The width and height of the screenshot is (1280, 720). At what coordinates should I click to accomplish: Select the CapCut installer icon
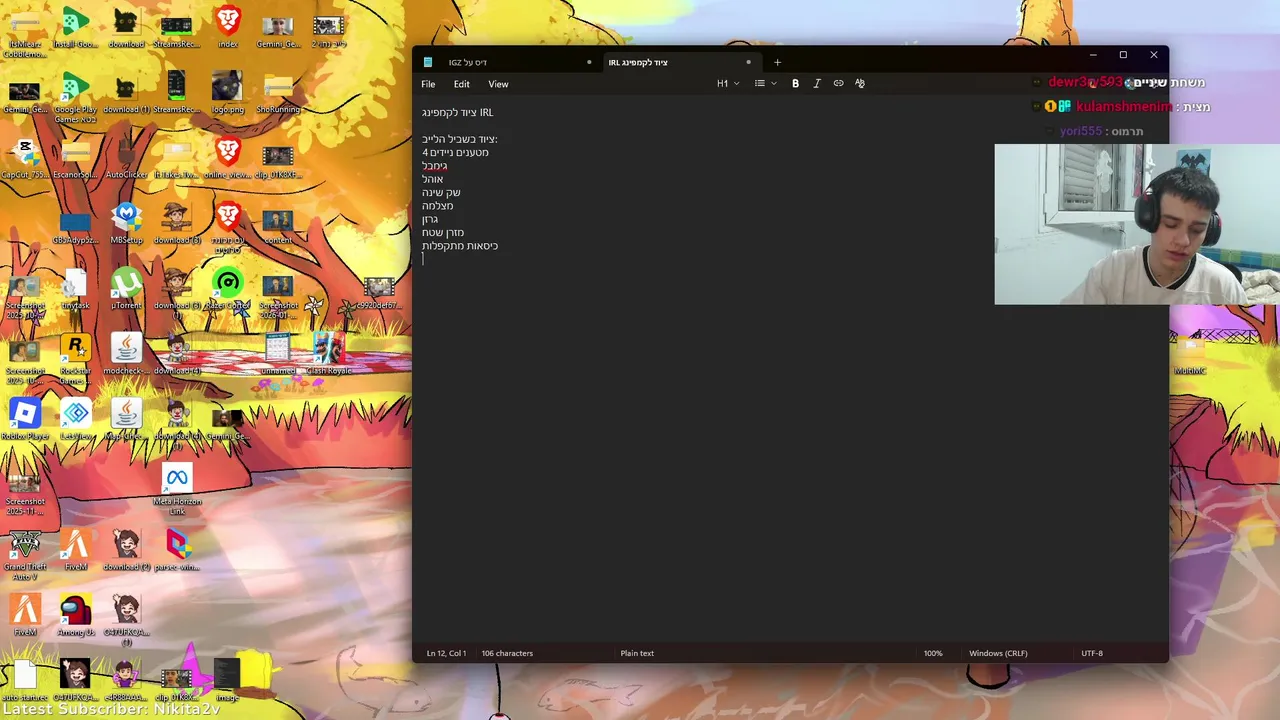25,158
